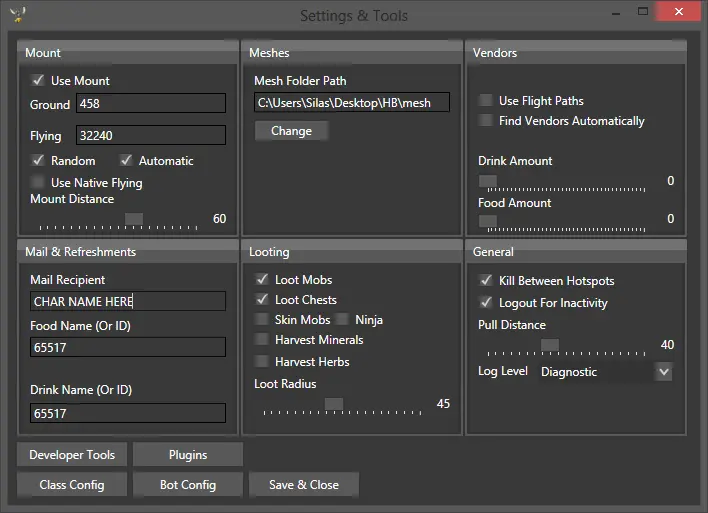This screenshot has width=708, height=513.
Task: Check Find Vendors Automatically
Action: [x=487, y=121]
